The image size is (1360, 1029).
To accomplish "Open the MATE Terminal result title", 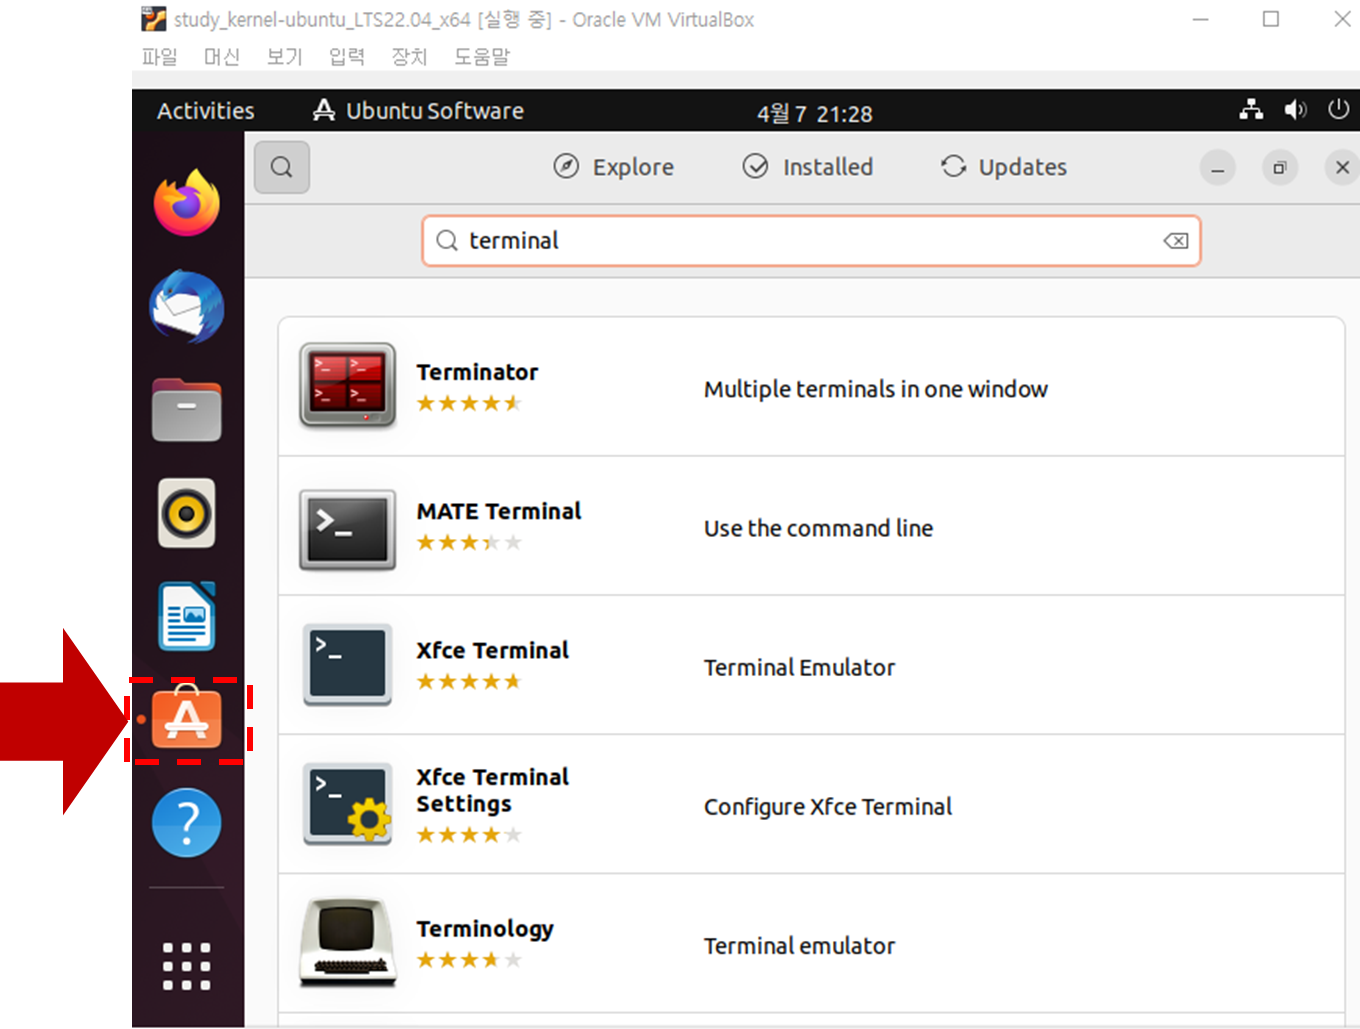I will pyautogui.click(x=499, y=511).
